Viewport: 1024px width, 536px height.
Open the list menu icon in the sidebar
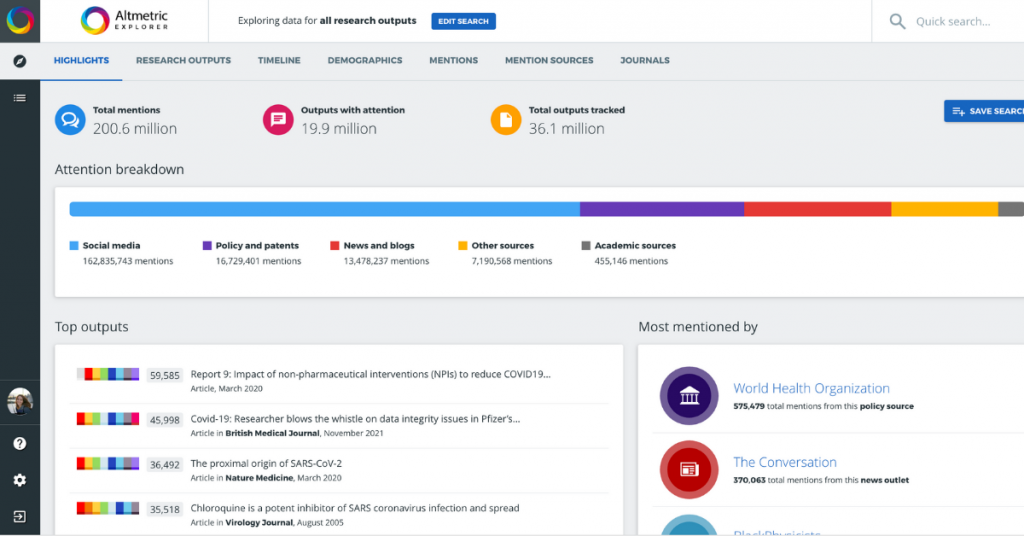pyautogui.click(x=20, y=98)
